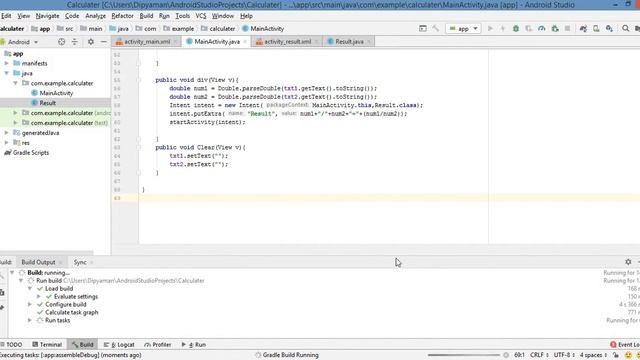Click the Event Log icon
The image size is (640, 360).
(x=613, y=344)
